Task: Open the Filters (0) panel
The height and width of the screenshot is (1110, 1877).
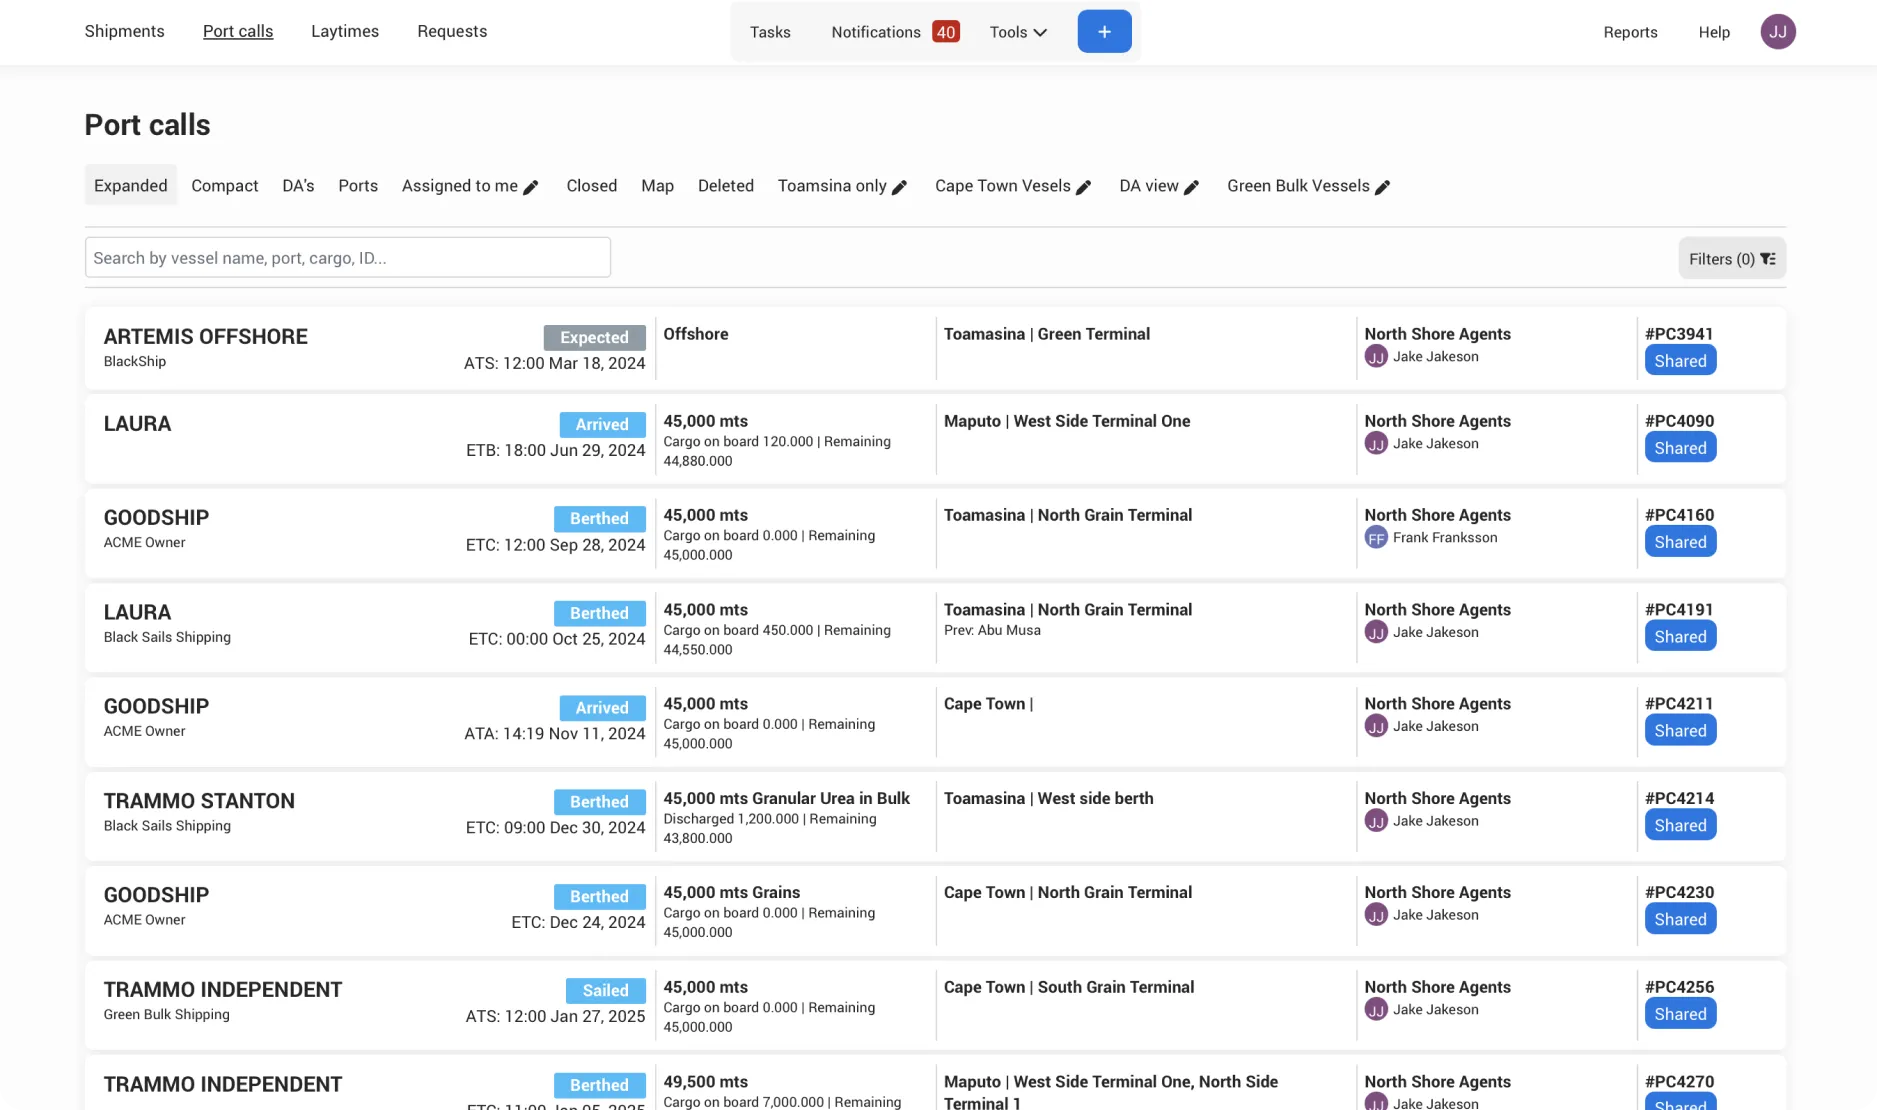Action: [1731, 259]
